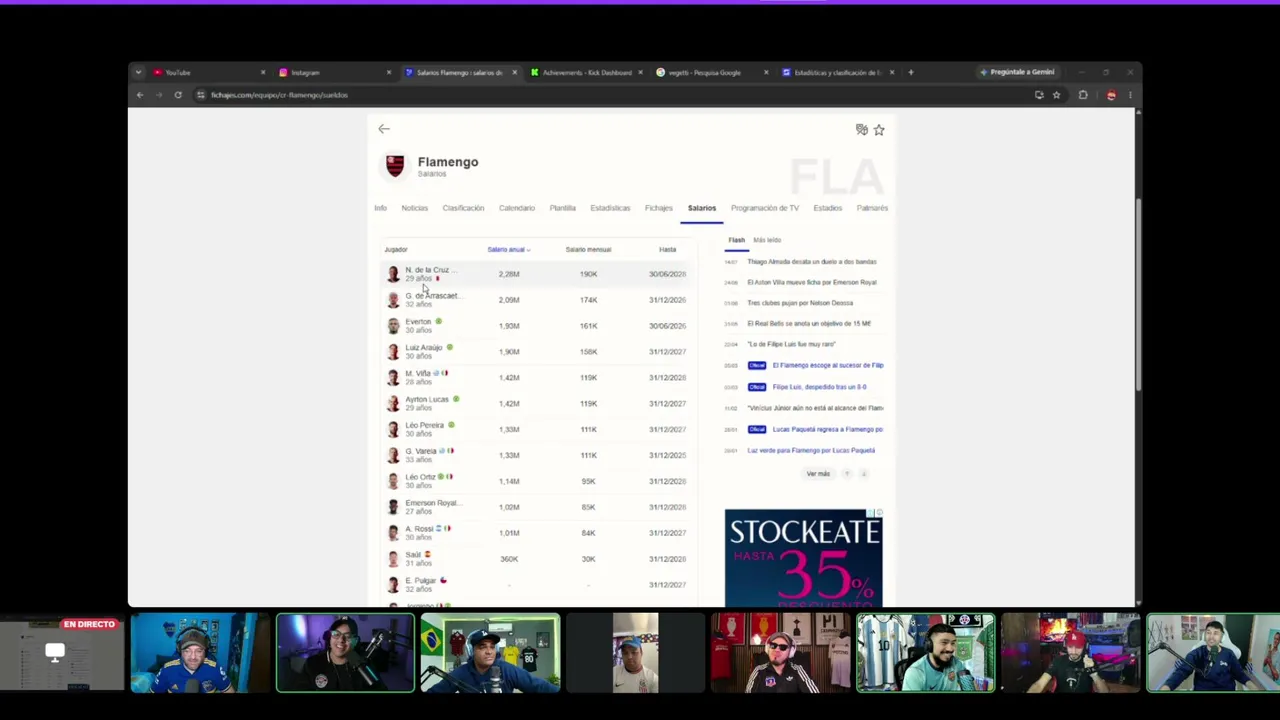Click the Ver más button under news
The width and height of the screenshot is (1280, 720).
click(x=818, y=474)
